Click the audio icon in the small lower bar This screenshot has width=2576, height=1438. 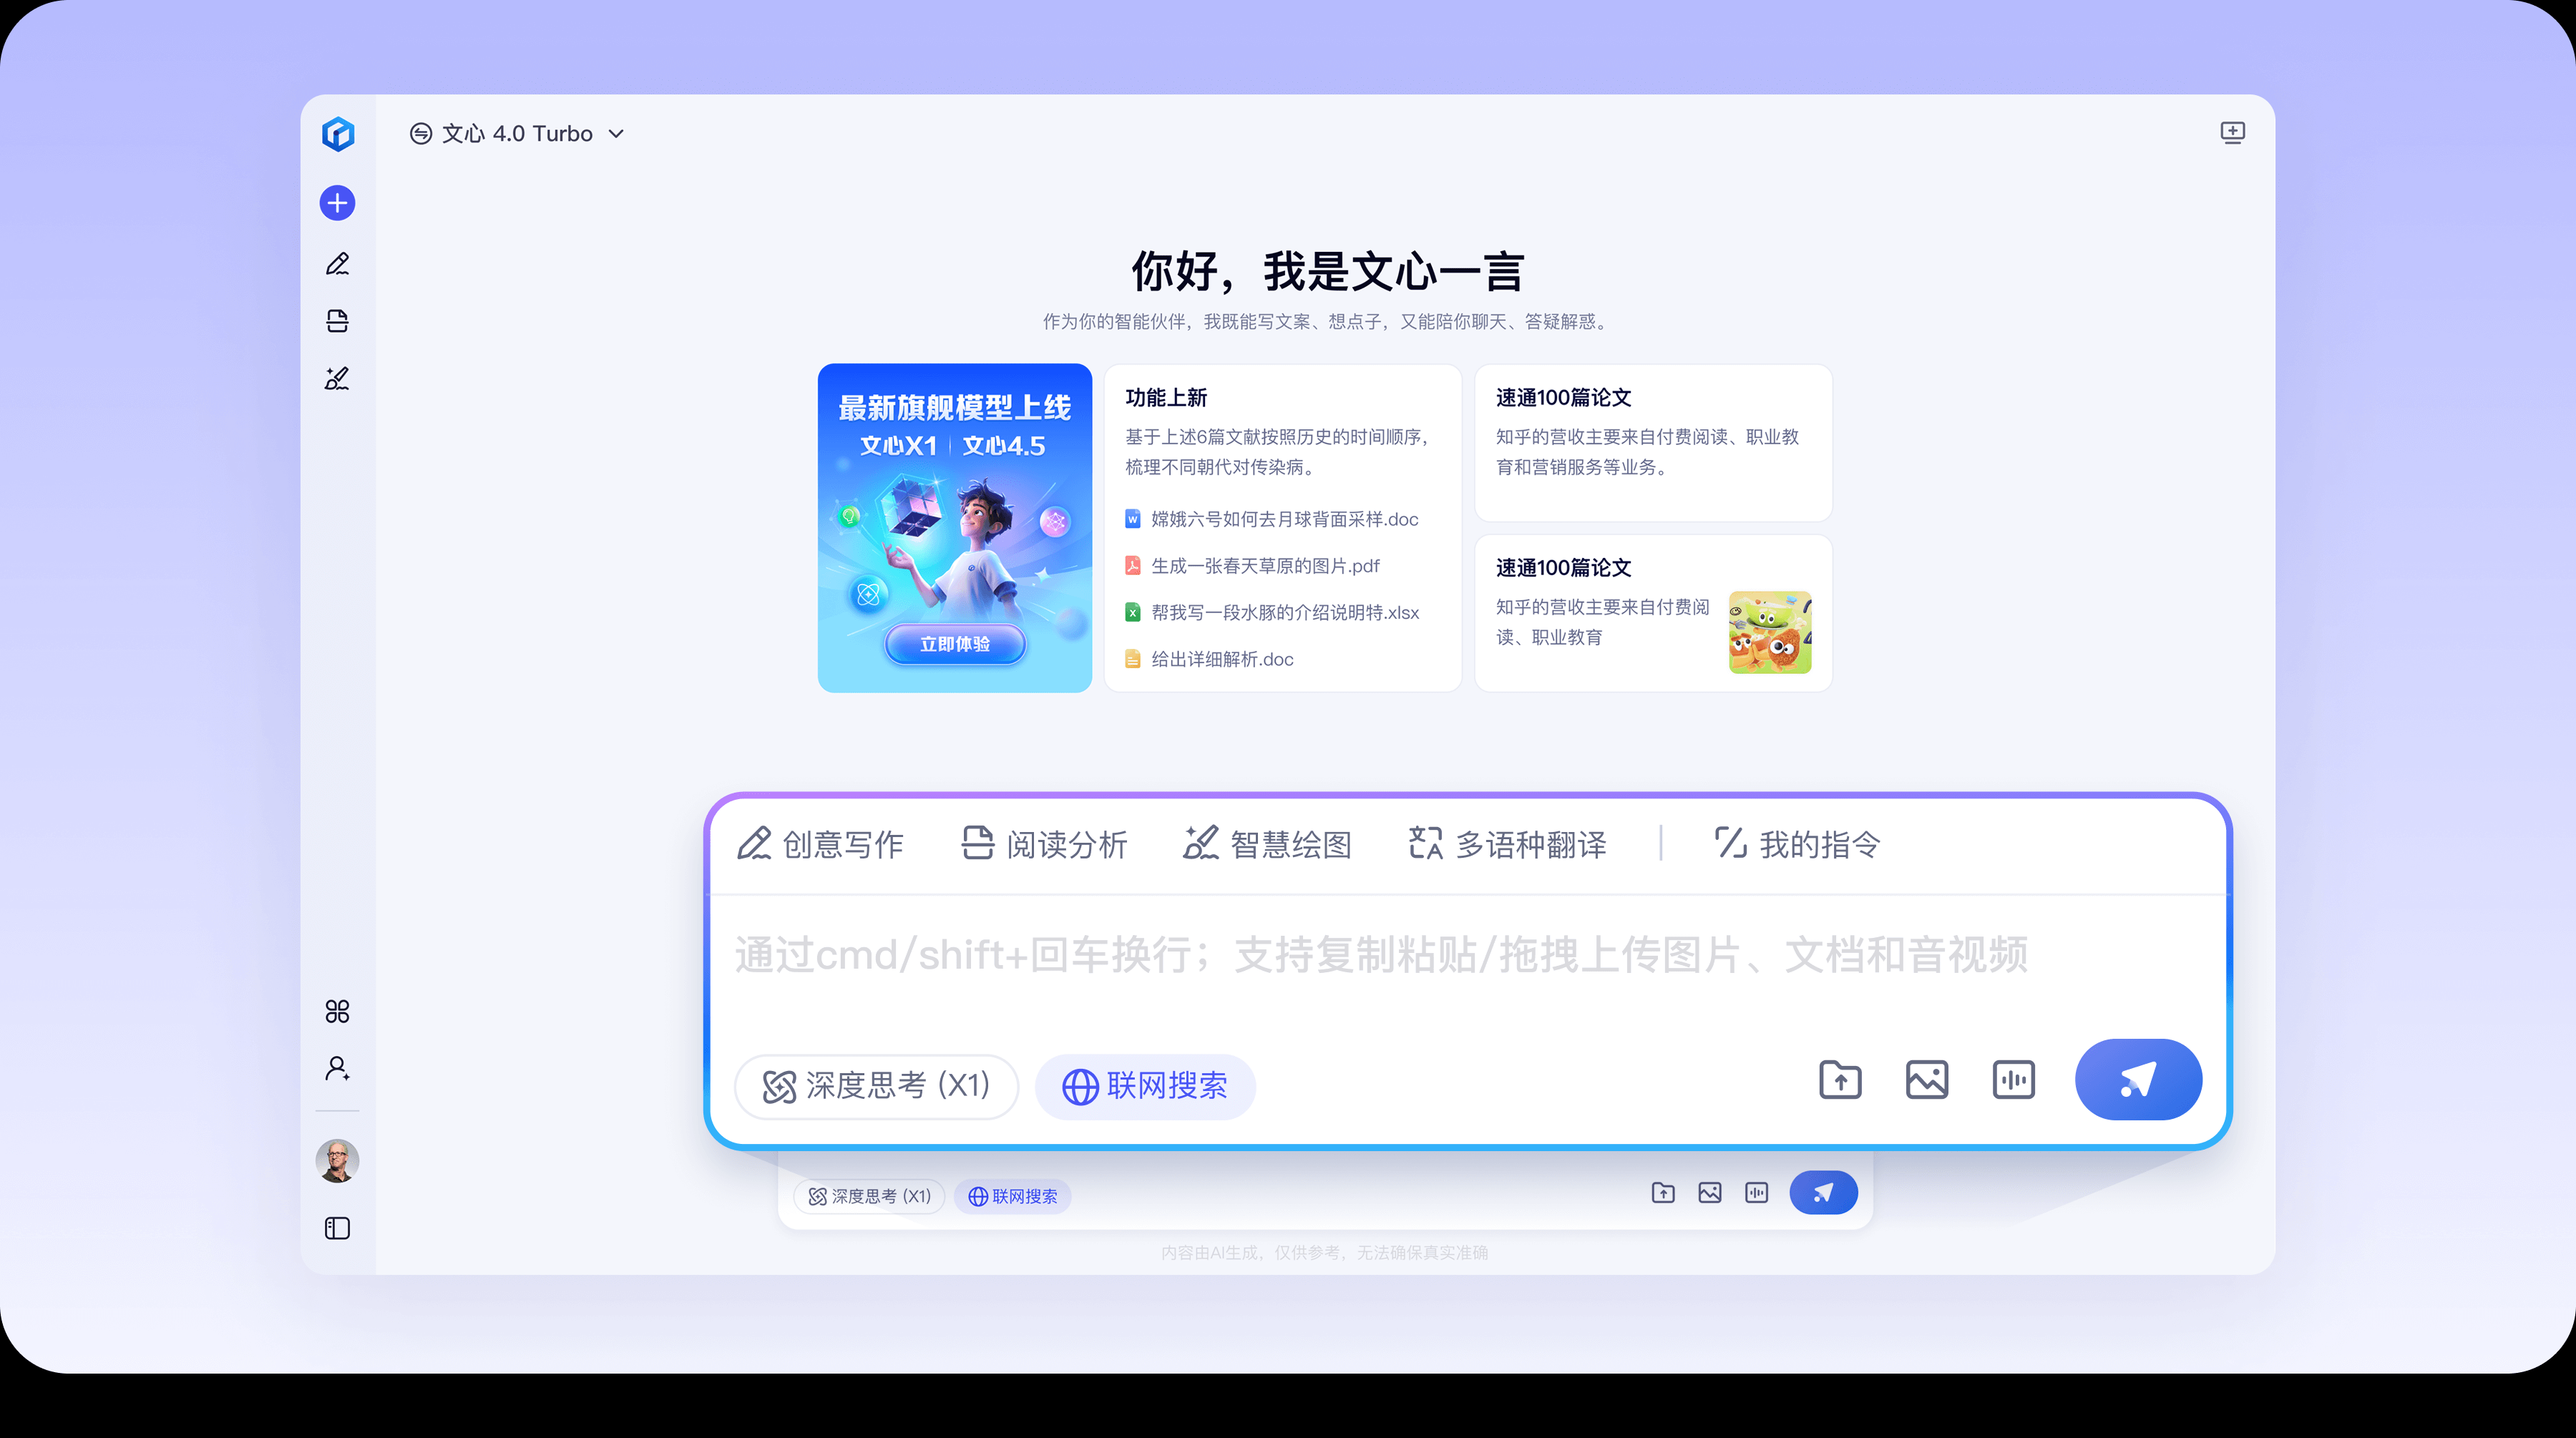(x=1757, y=1193)
